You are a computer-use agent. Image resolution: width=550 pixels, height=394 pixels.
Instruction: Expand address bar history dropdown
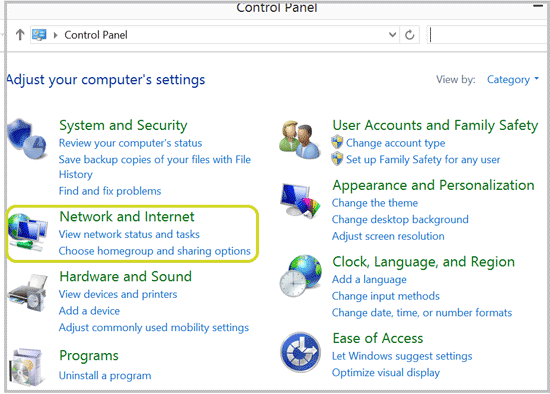tap(393, 35)
